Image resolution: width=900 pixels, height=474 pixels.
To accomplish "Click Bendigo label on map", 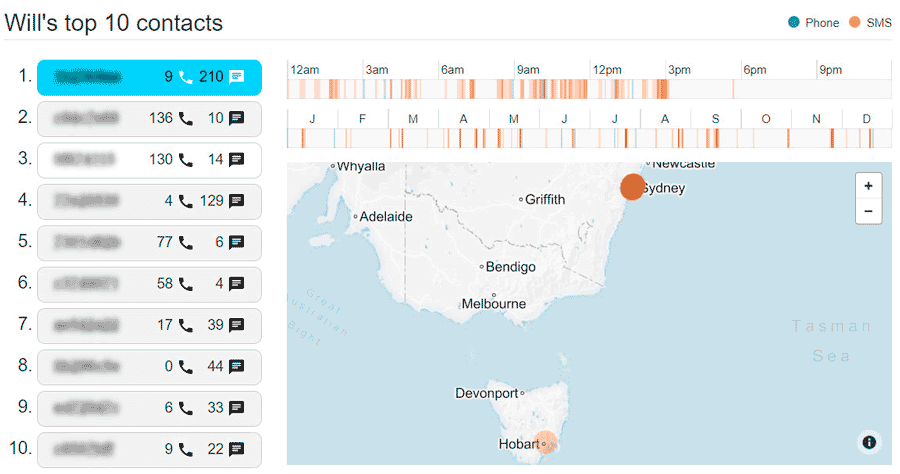I will pos(510,267).
